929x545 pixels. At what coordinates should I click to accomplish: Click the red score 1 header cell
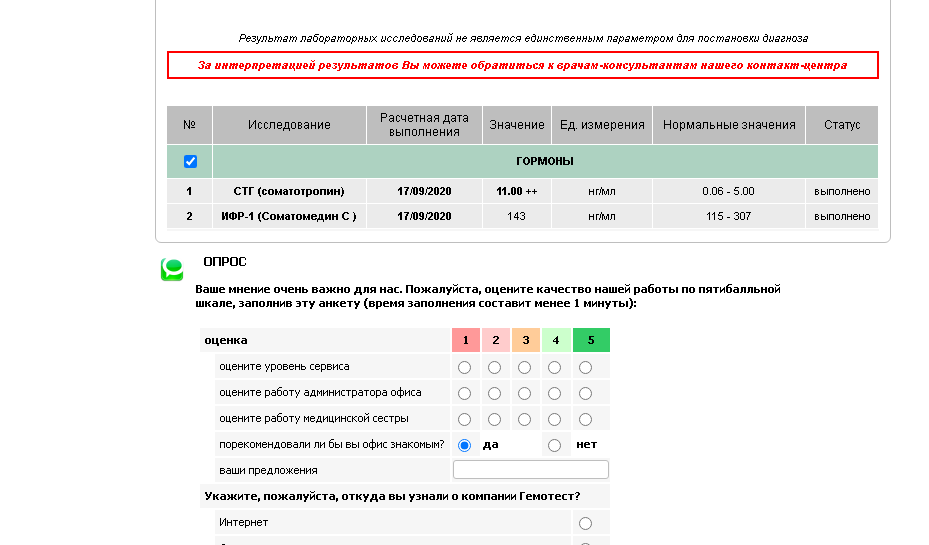(x=465, y=340)
